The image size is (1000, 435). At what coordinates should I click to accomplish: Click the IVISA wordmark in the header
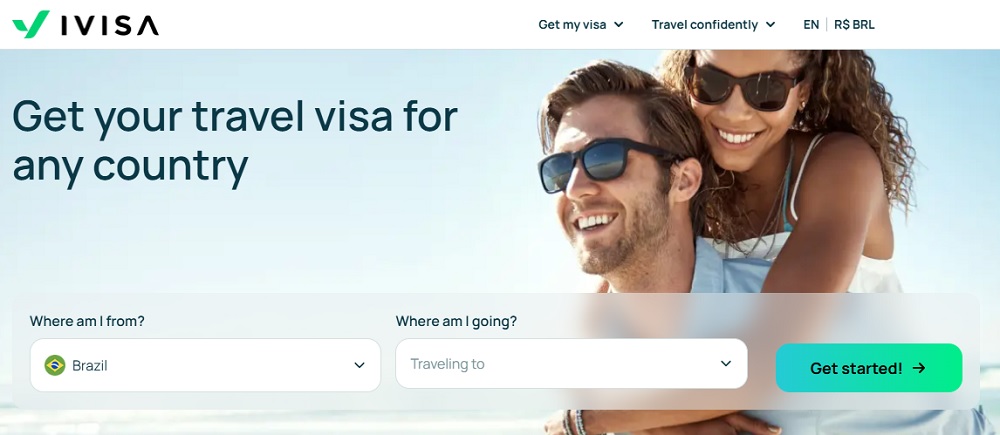(x=110, y=26)
